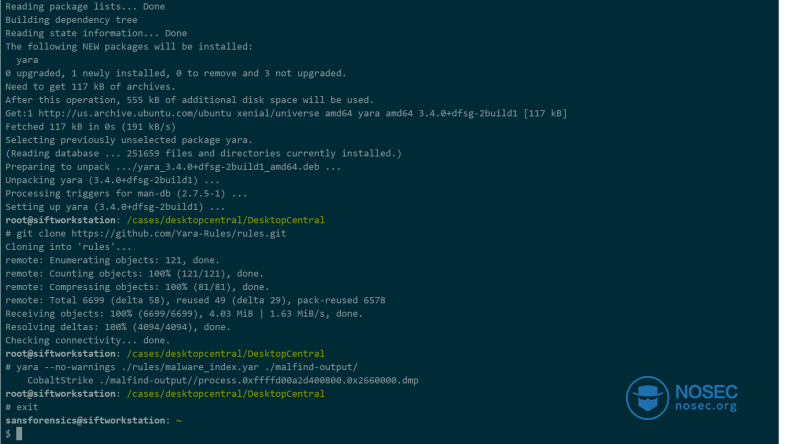This screenshot has height=444, width=790.
Task: Click the terminal cursor block at the $ prompt
Action: [19, 433]
